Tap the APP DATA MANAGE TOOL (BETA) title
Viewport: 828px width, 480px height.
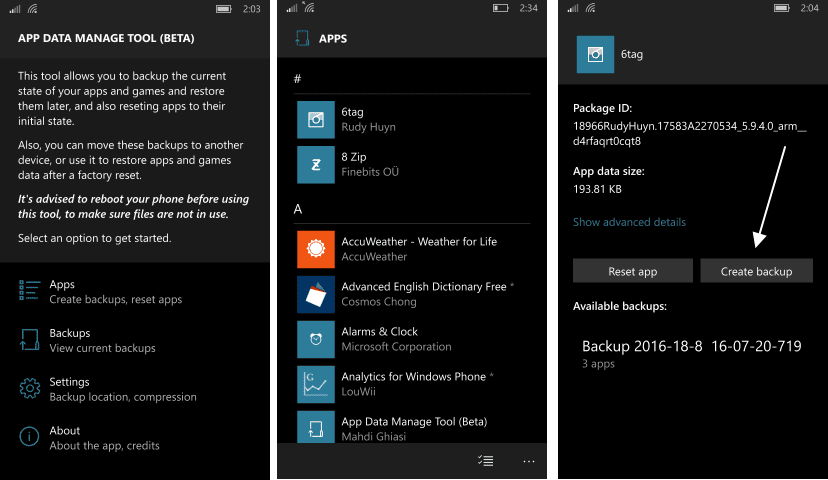point(106,38)
